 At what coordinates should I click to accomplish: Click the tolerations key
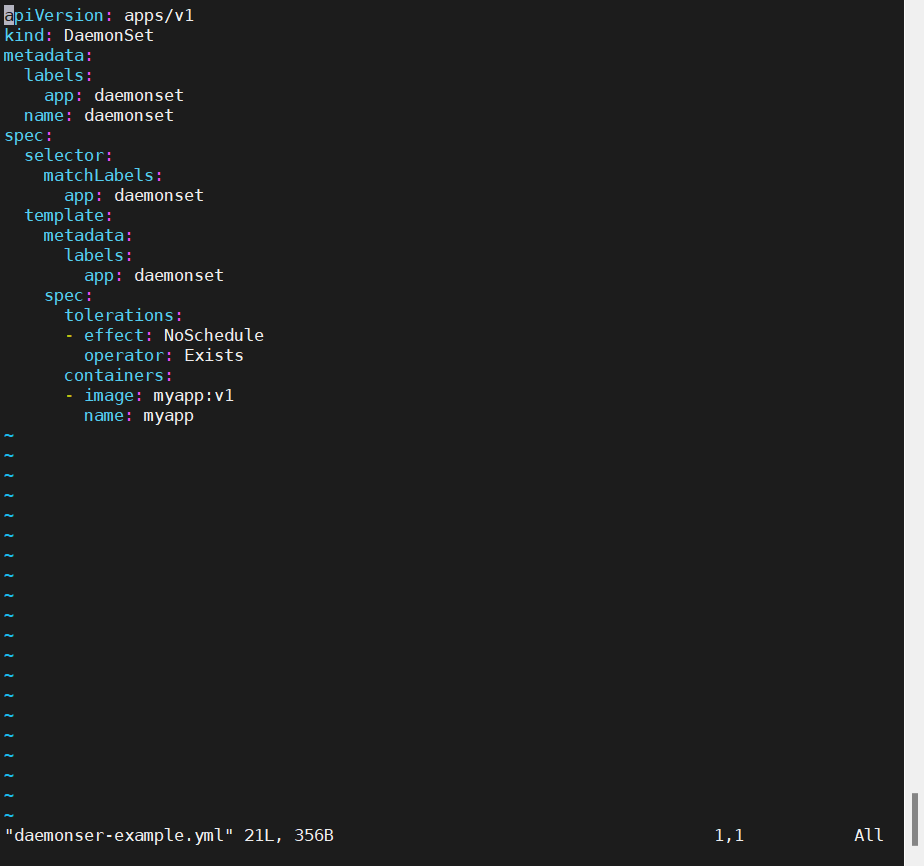coord(119,316)
